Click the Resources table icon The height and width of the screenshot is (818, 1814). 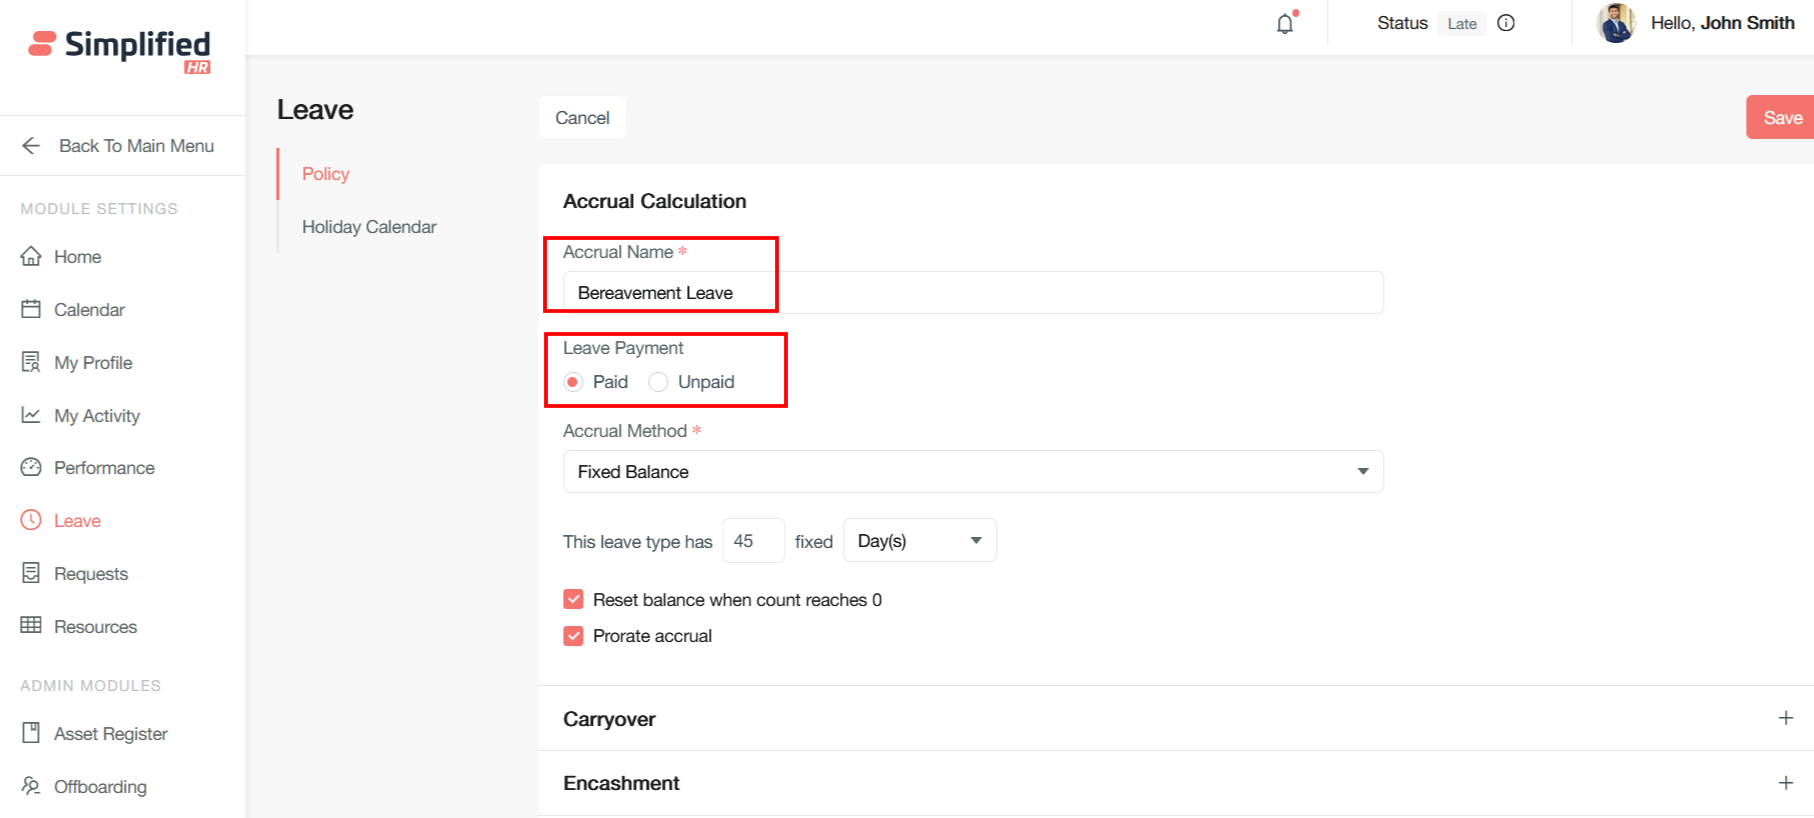(x=31, y=626)
